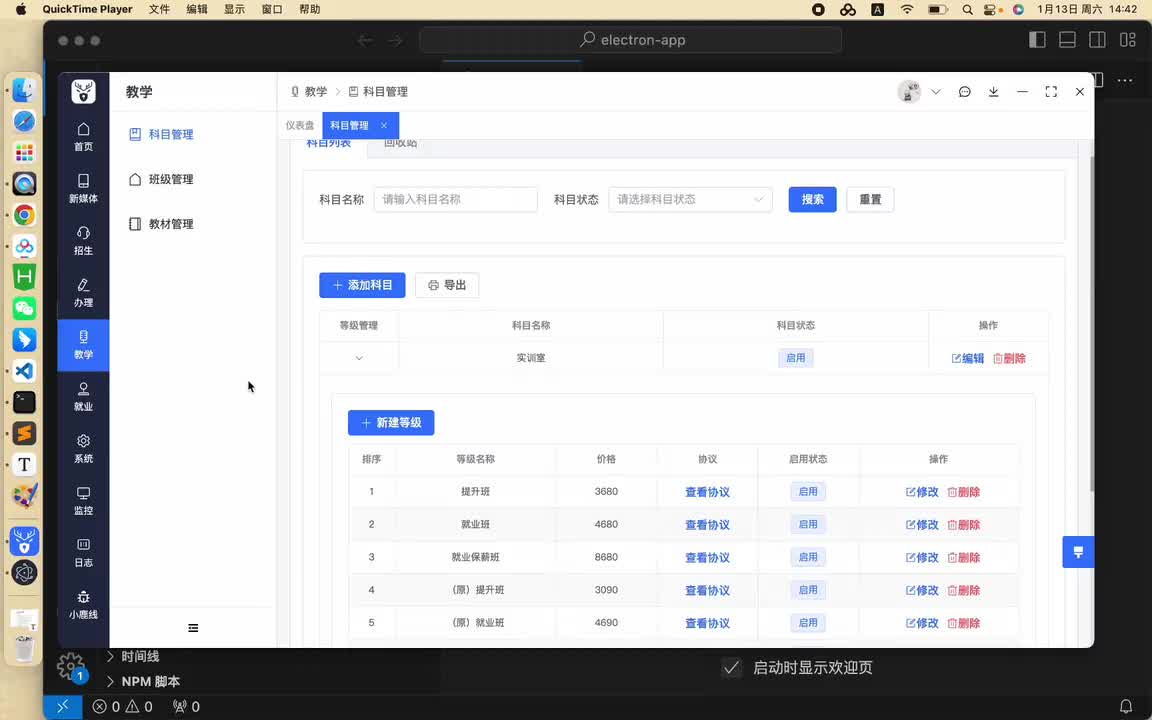Open the 日志 log sidebar section
Screen dimensions: 1152x720
coord(83,552)
